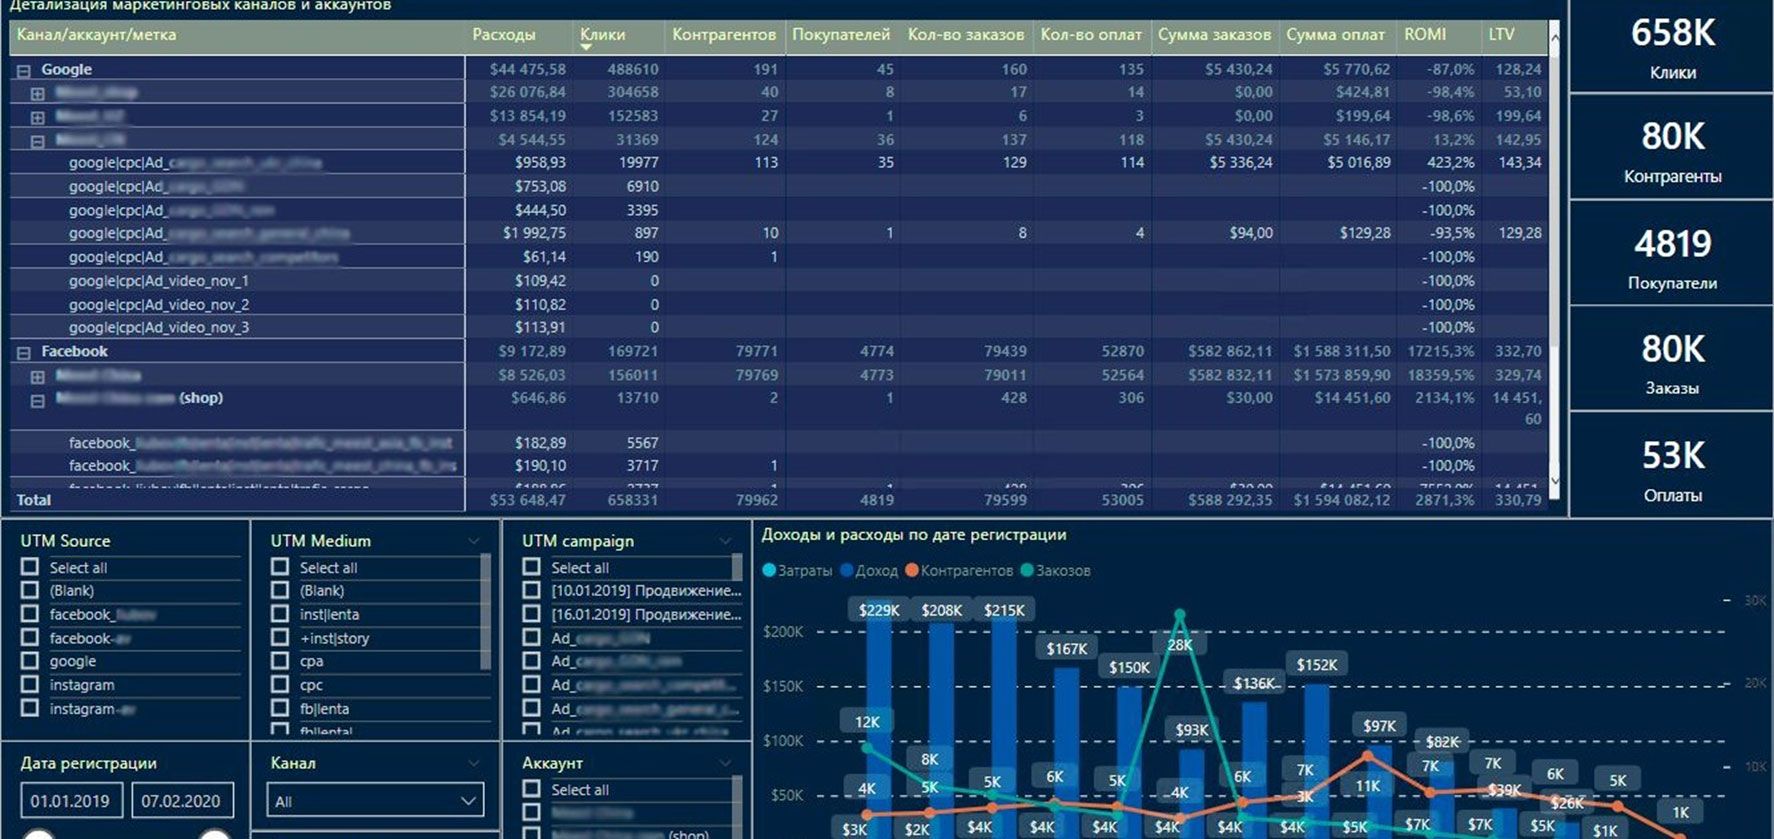This screenshot has height=839, width=1774.
Task: Open the UTM Medium slicer chevron
Action: pyautogui.click(x=474, y=541)
